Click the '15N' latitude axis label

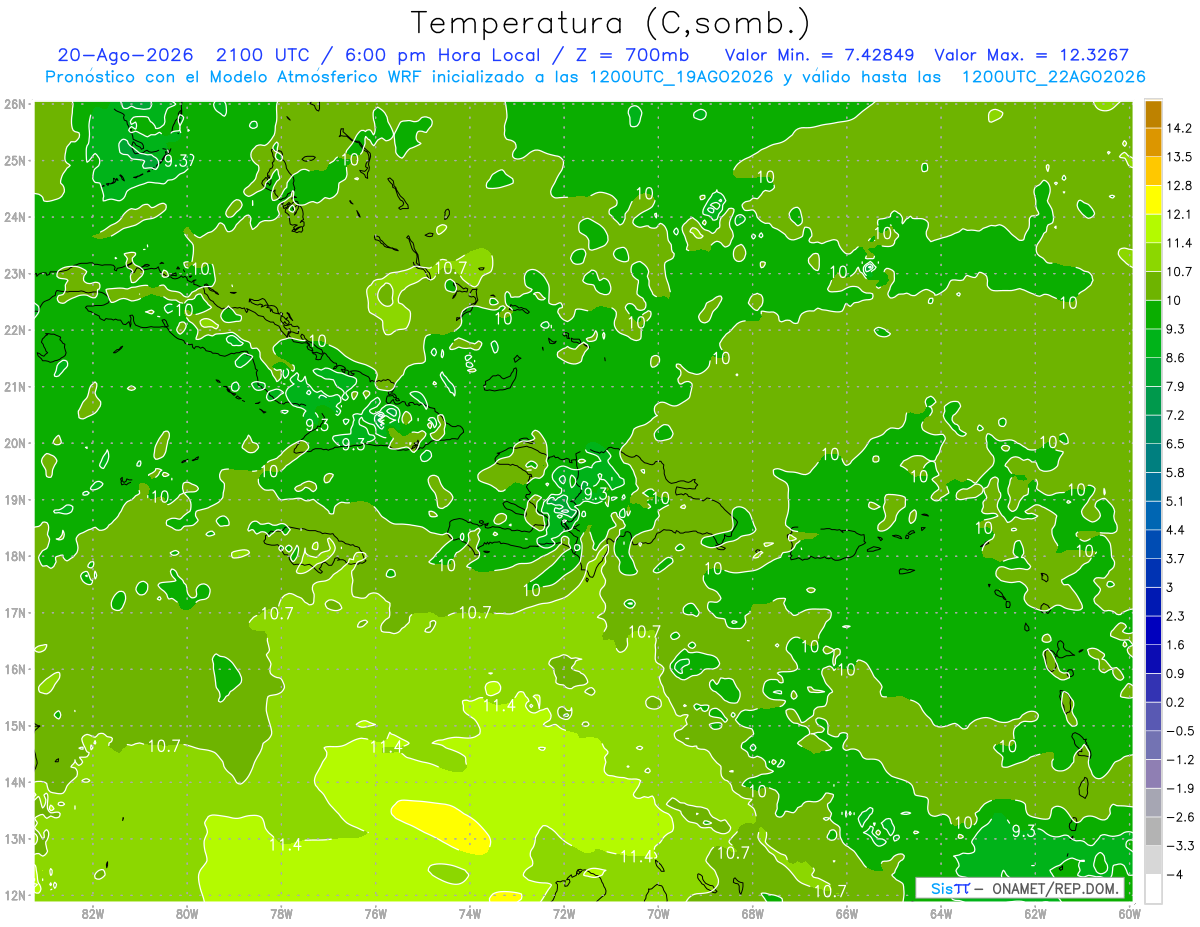(x=15, y=726)
